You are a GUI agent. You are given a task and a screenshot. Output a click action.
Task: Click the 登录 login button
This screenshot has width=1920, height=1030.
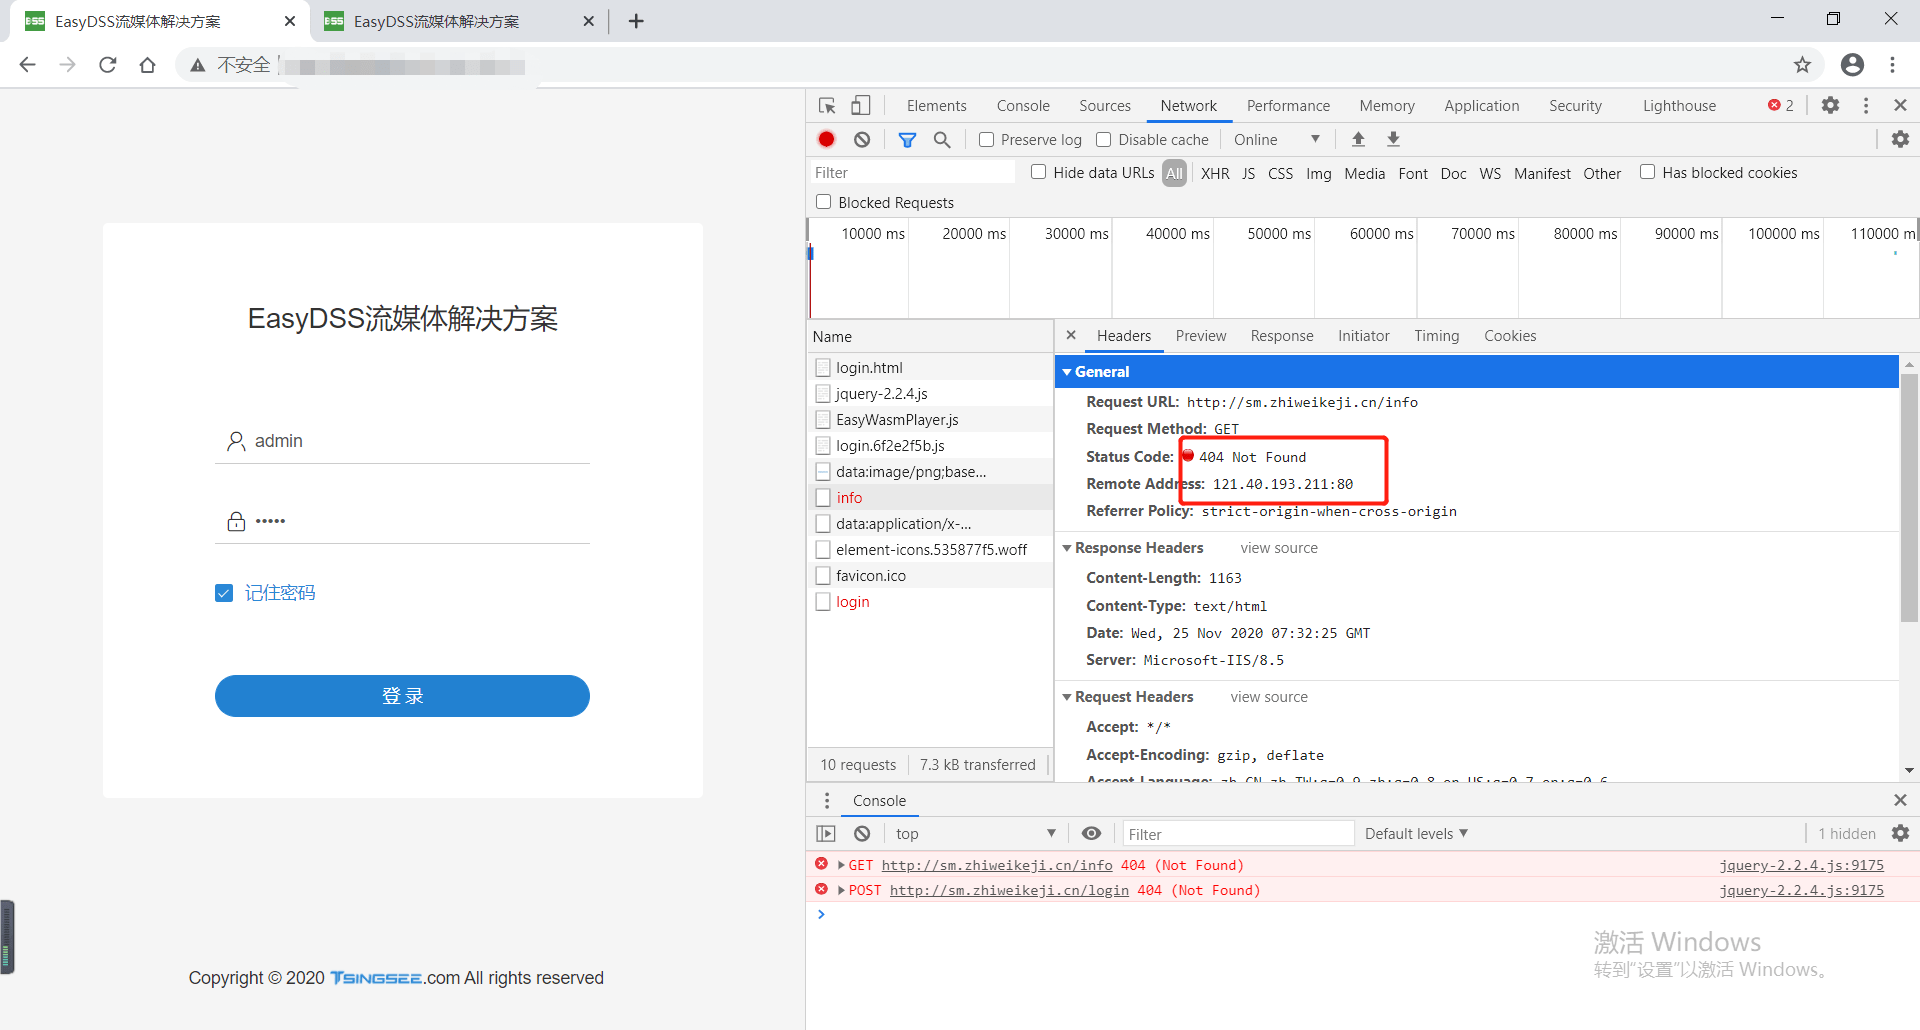point(402,696)
